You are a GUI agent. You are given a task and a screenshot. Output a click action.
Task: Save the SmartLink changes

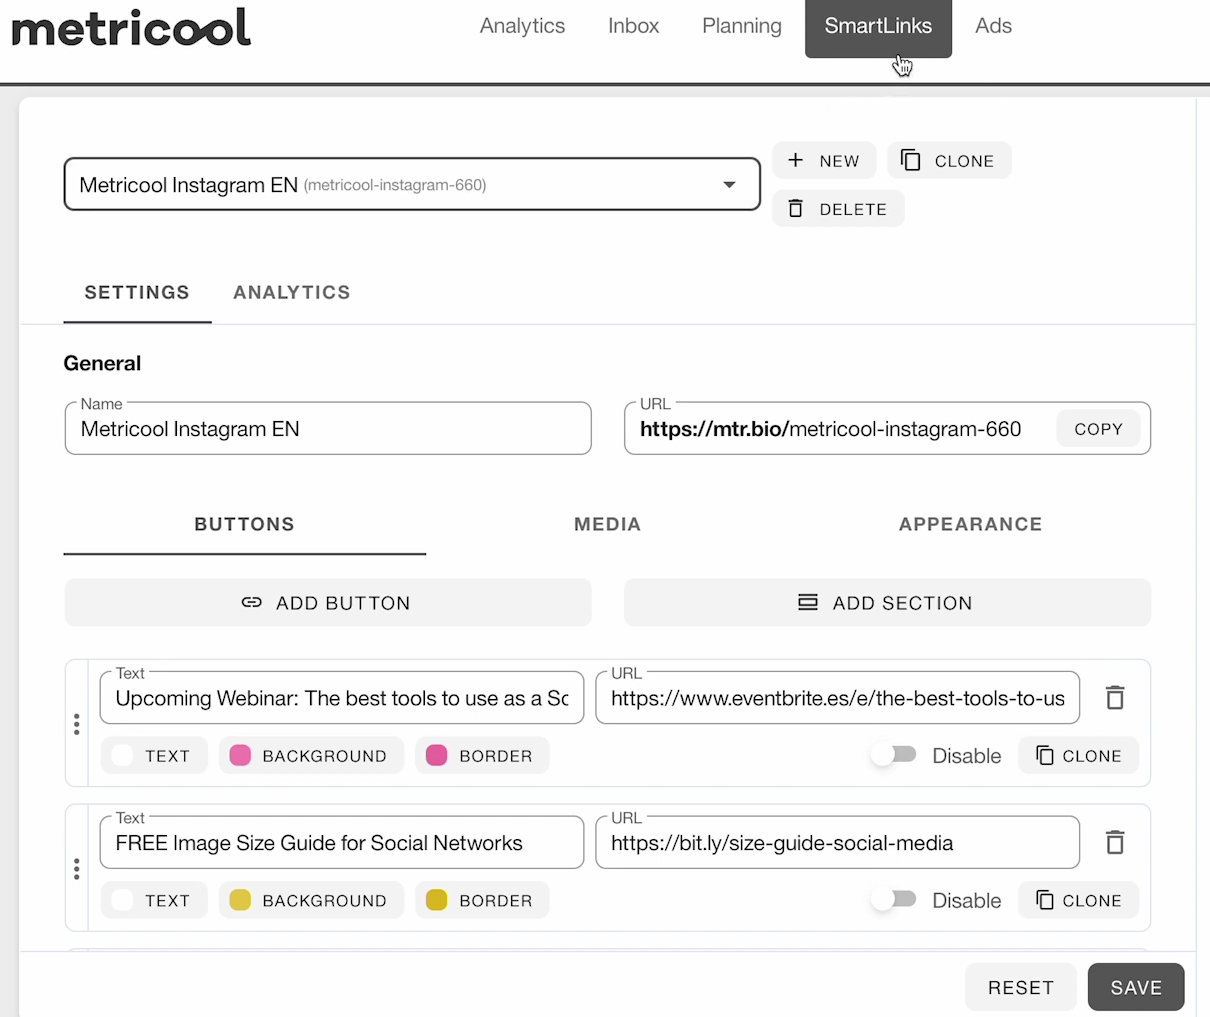(x=1136, y=987)
